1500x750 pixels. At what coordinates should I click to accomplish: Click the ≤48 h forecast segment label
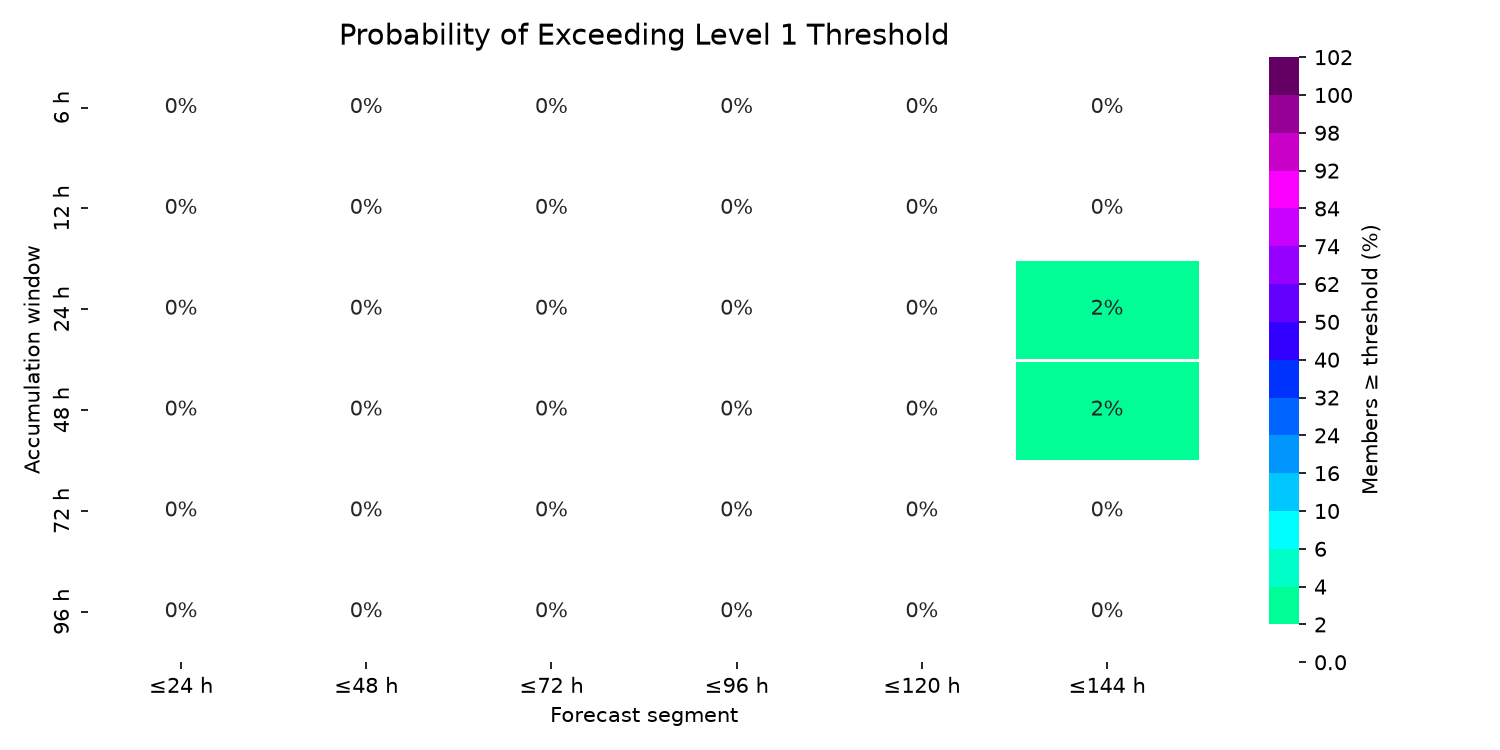pyautogui.click(x=366, y=686)
